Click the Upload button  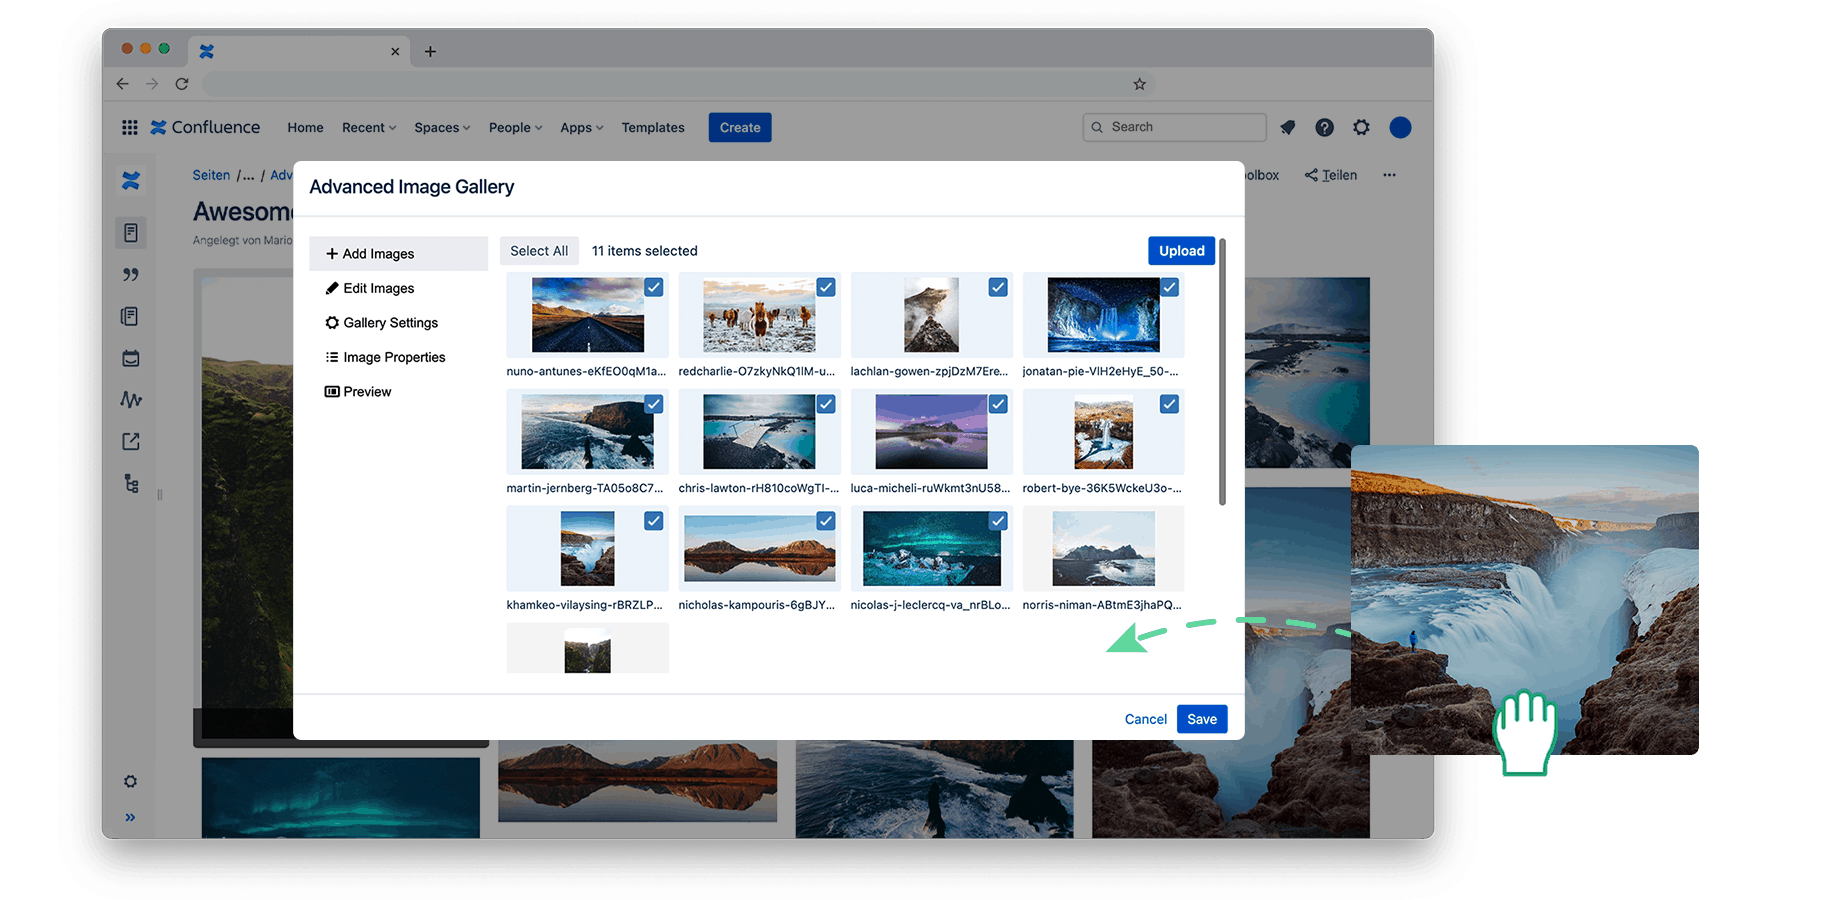pos(1181,251)
